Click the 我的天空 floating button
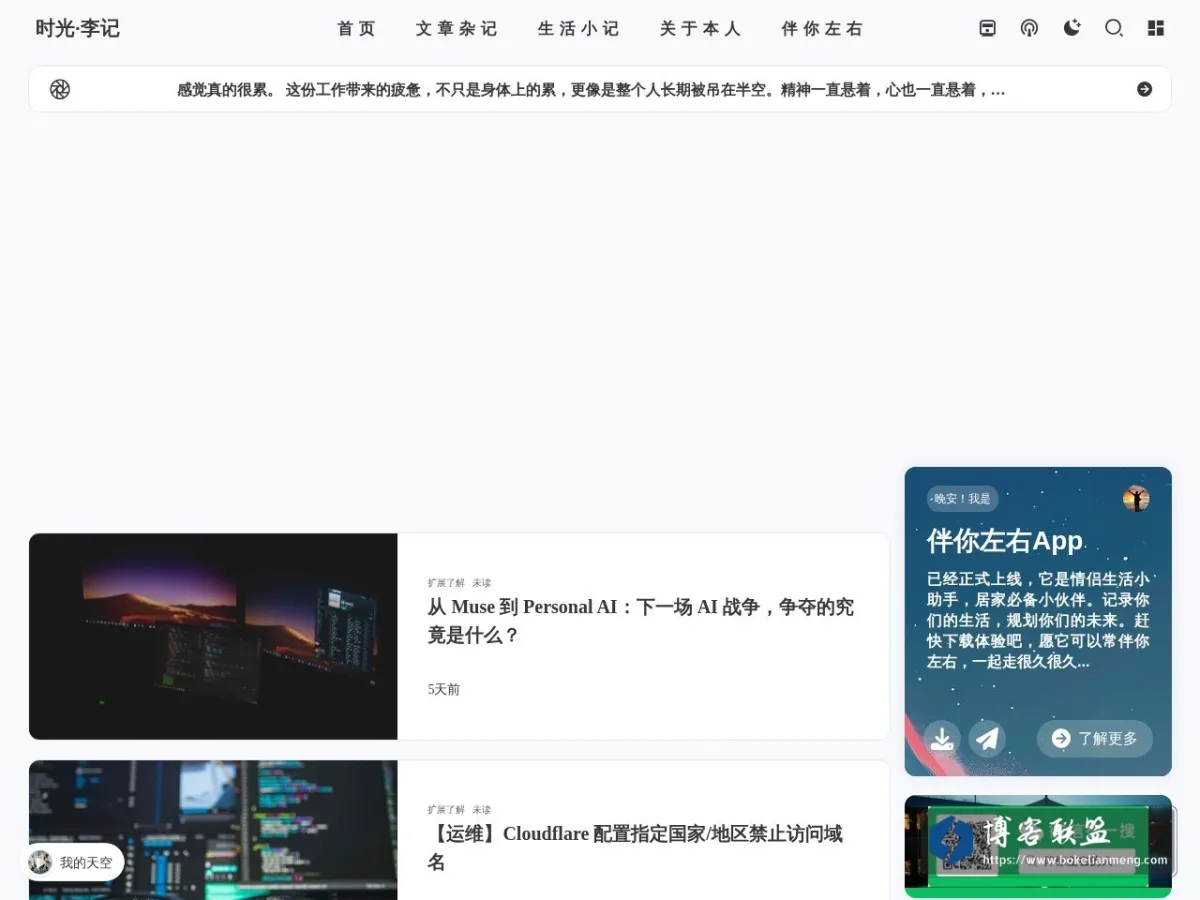This screenshot has width=1200, height=900. (x=72, y=862)
